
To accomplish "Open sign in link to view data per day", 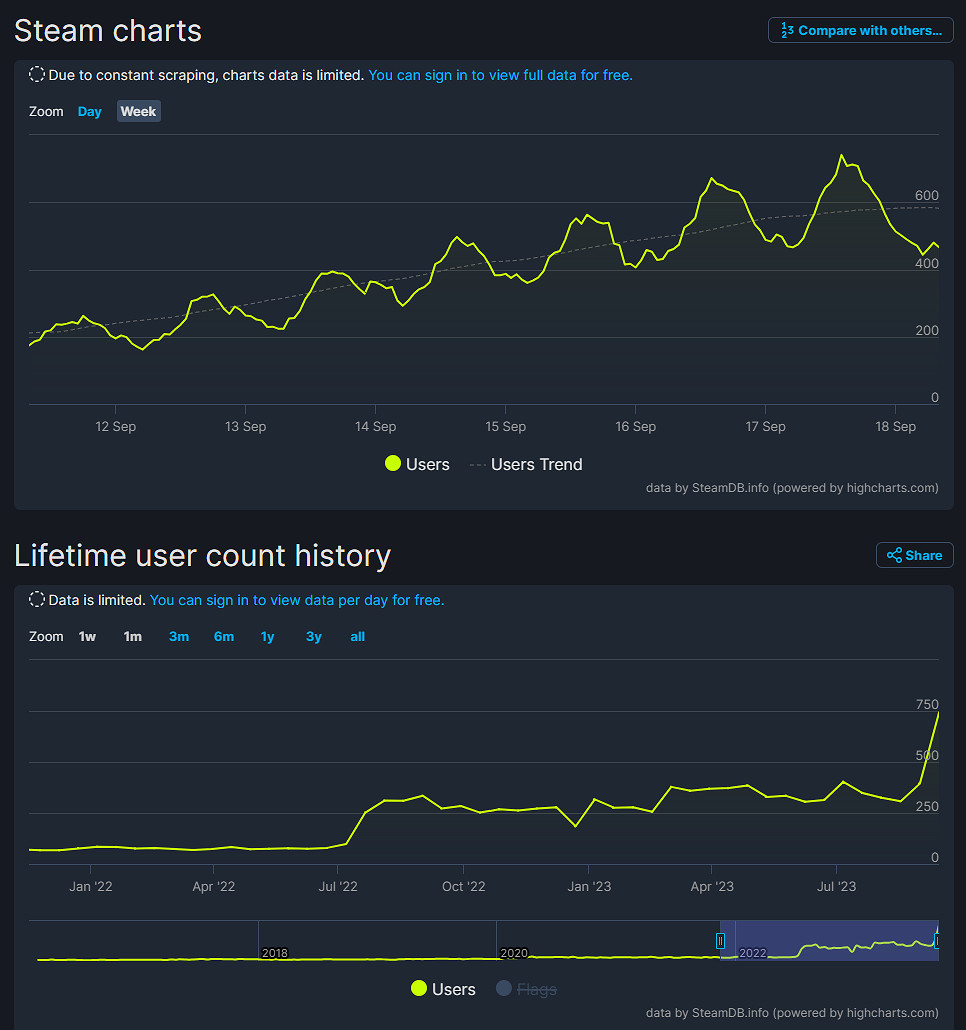I will coord(297,600).
